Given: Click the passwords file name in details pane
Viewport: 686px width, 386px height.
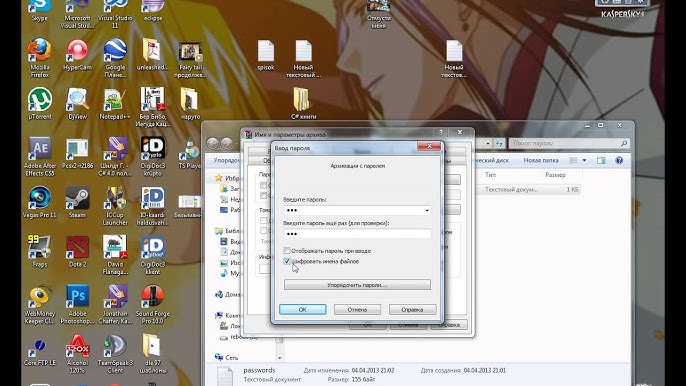Looking at the screenshot, I should click(259, 370).
